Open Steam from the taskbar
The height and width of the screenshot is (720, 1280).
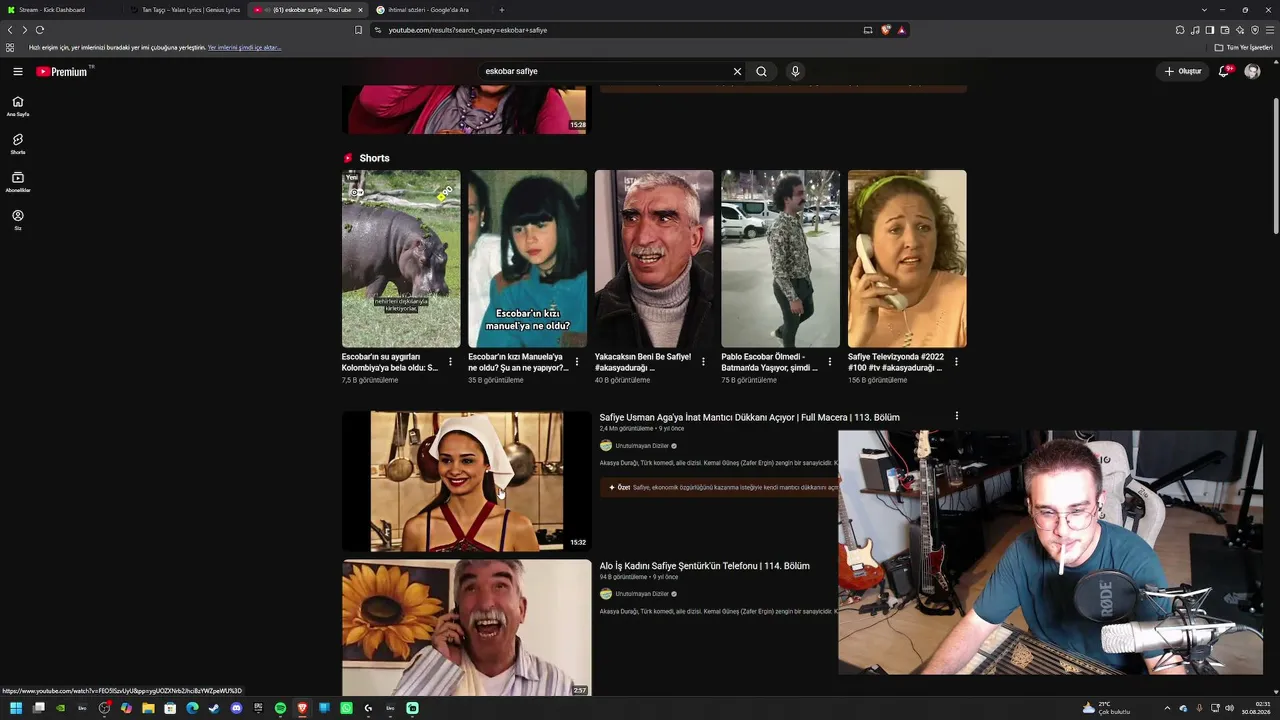[214, 708]
